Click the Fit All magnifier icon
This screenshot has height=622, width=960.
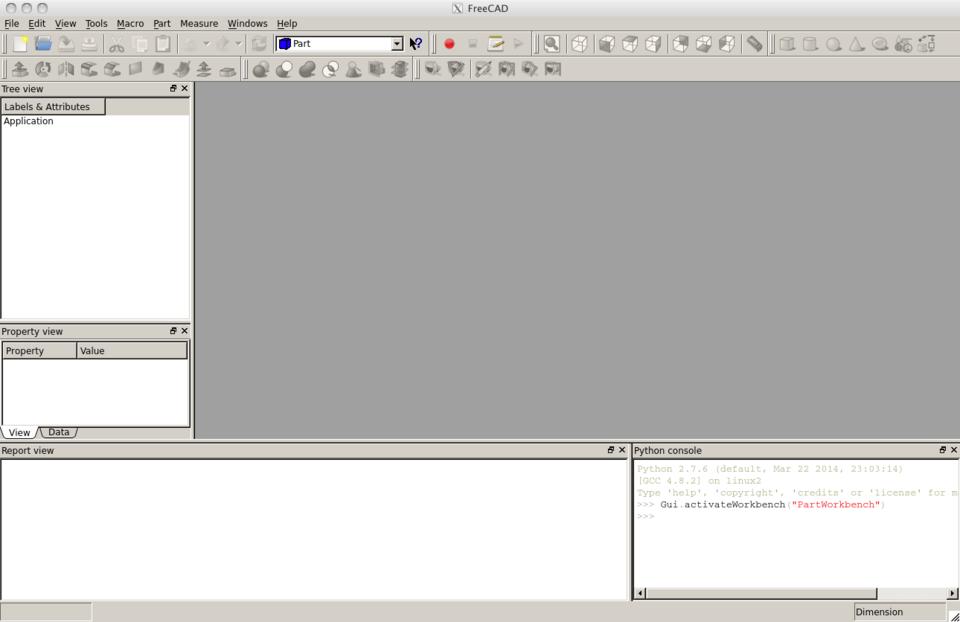click(x=551, y=44)
